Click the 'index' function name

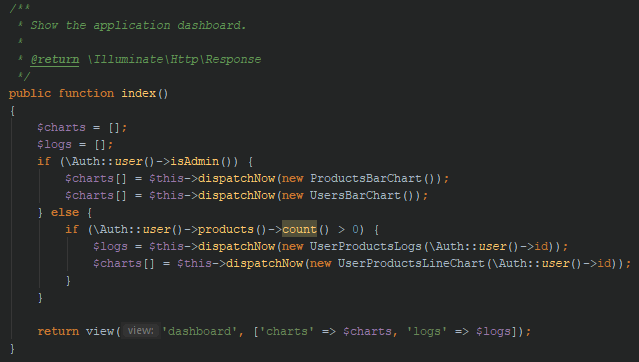pos(139,93)
